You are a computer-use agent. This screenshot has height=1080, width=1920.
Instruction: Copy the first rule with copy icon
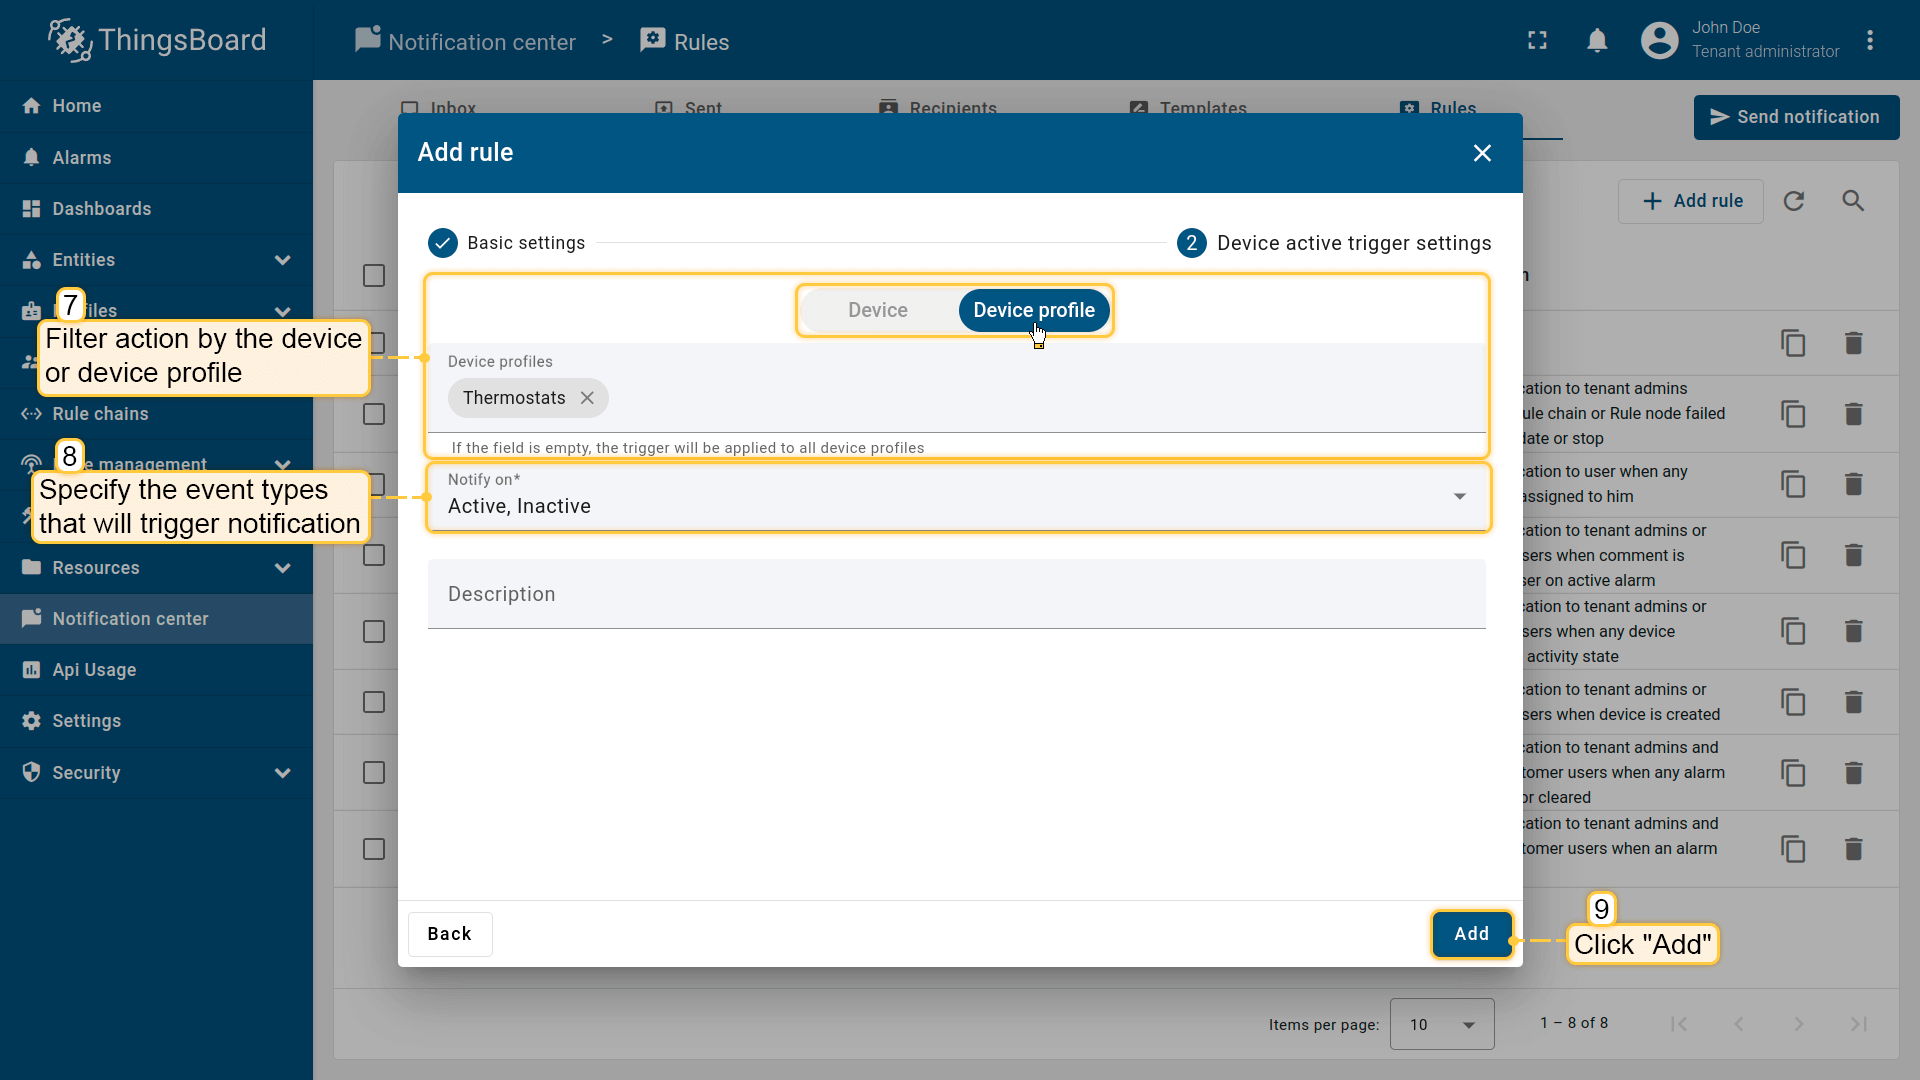1793,344
